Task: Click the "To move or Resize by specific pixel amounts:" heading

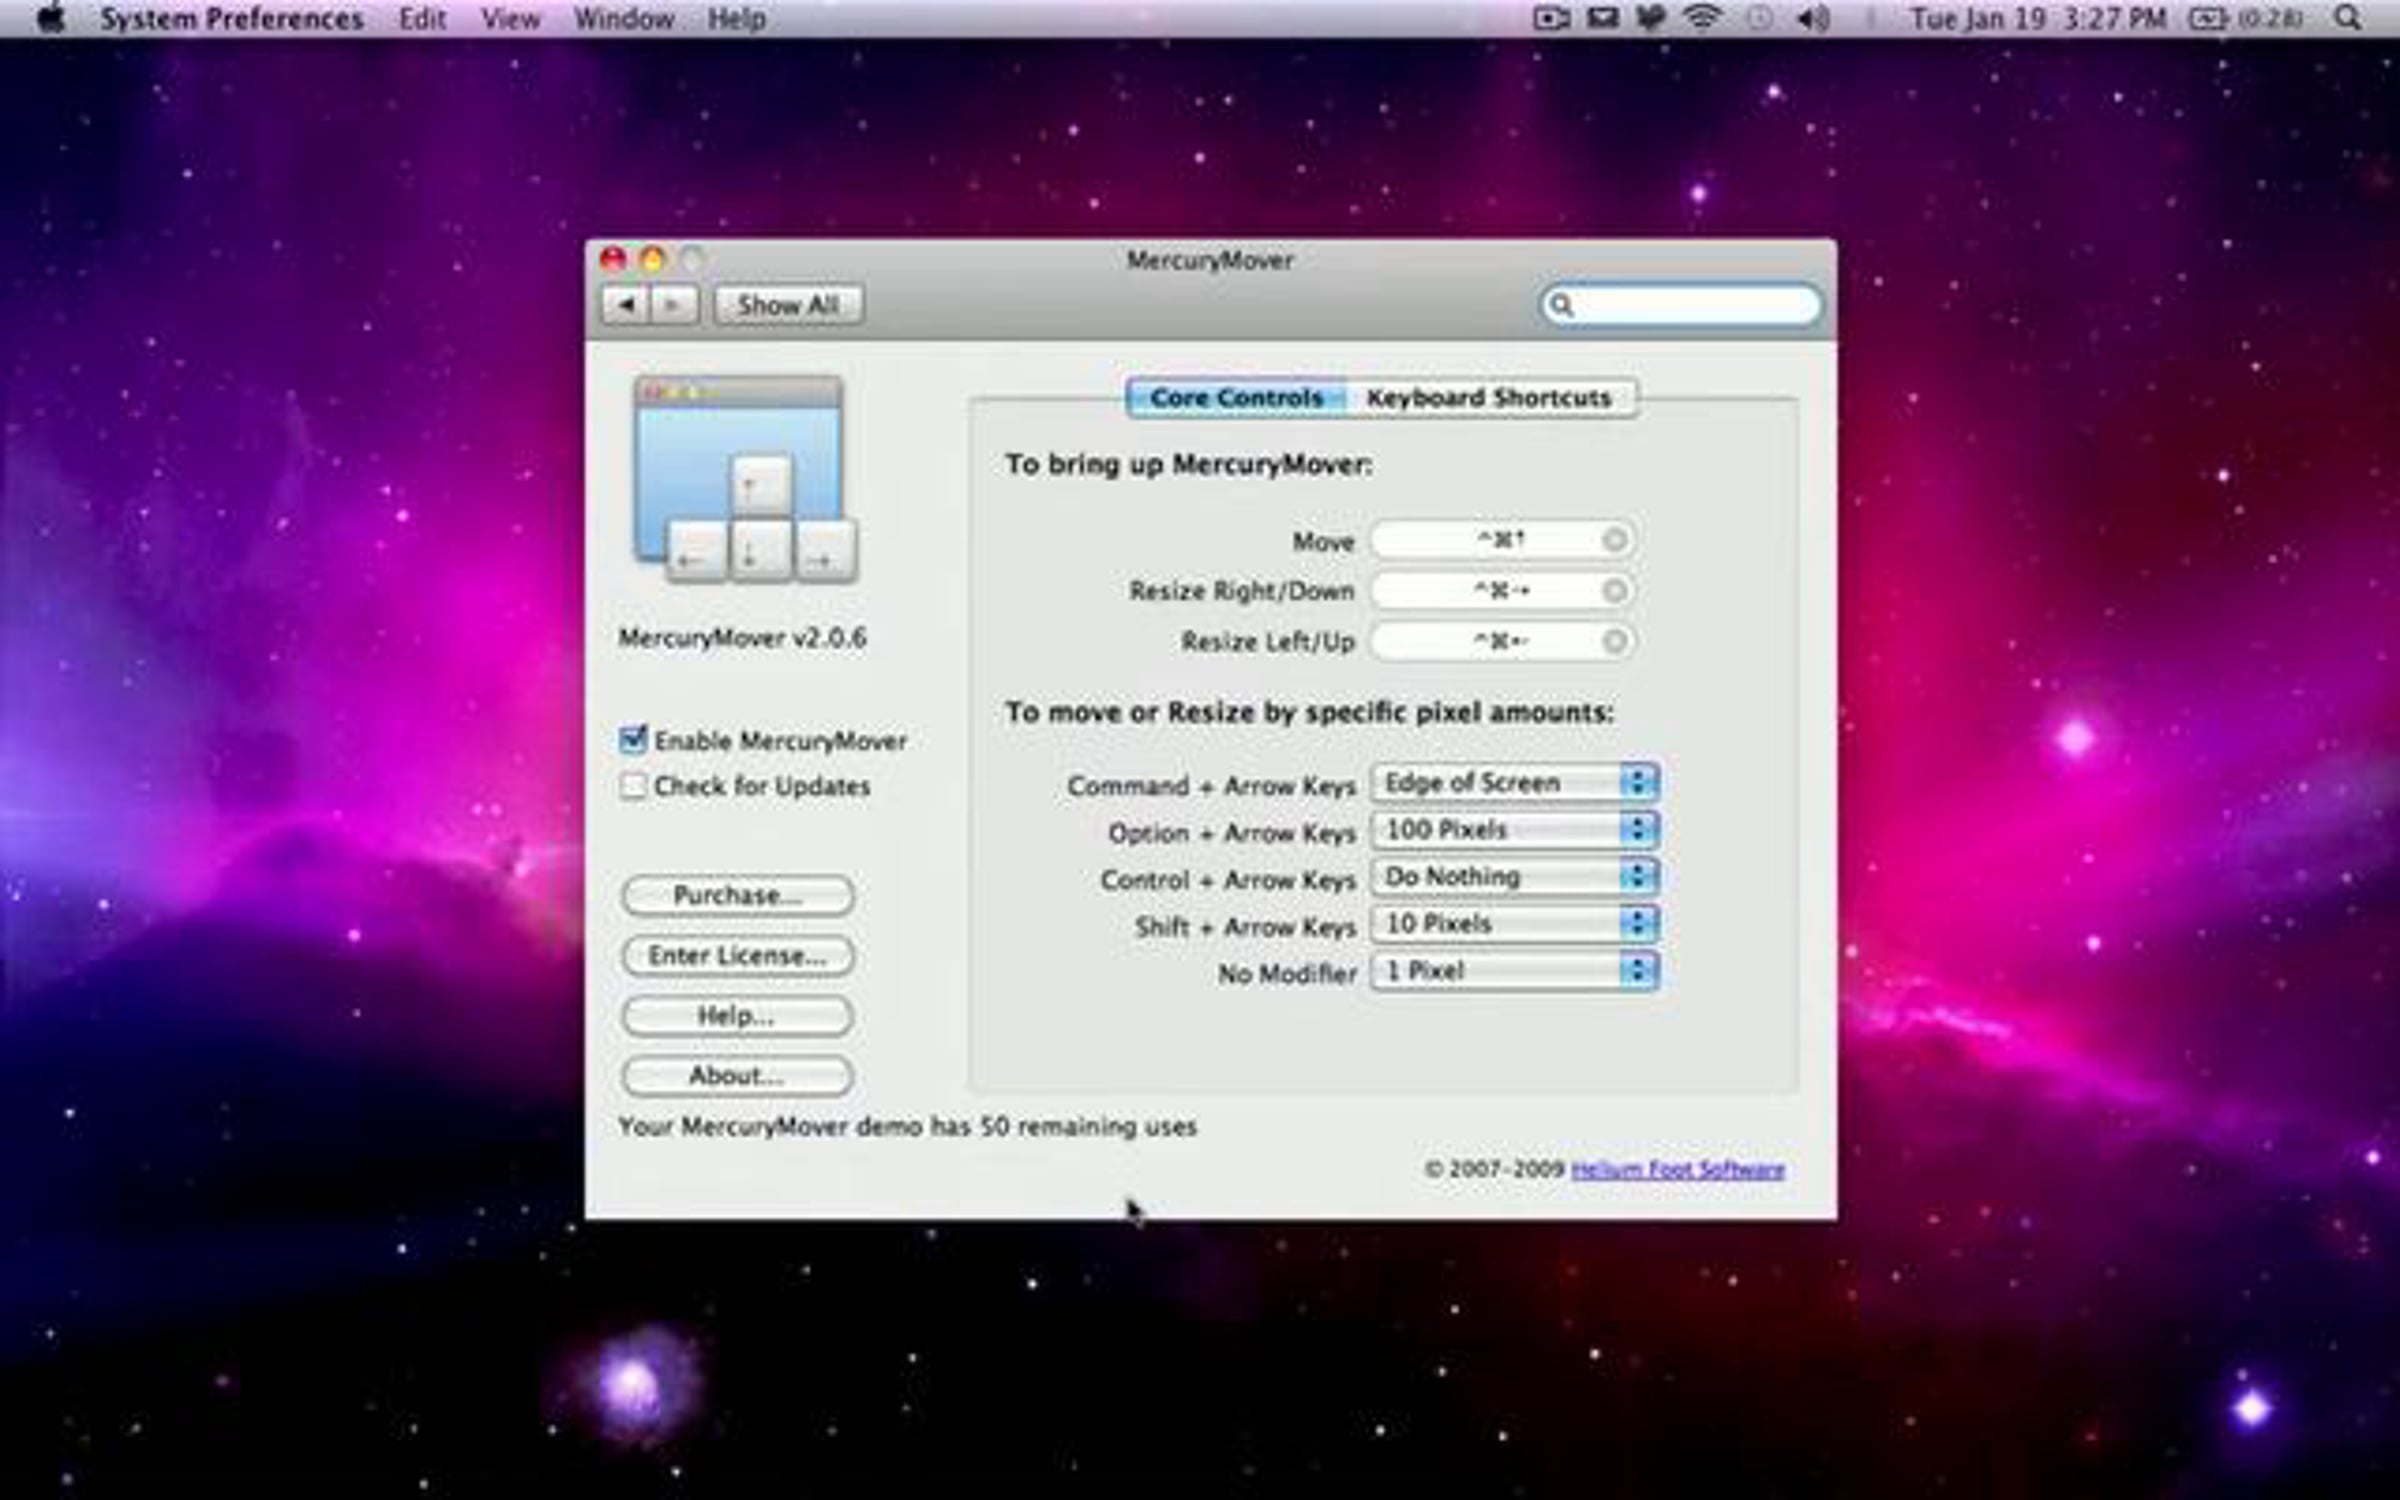Action: coord(1310,712)
